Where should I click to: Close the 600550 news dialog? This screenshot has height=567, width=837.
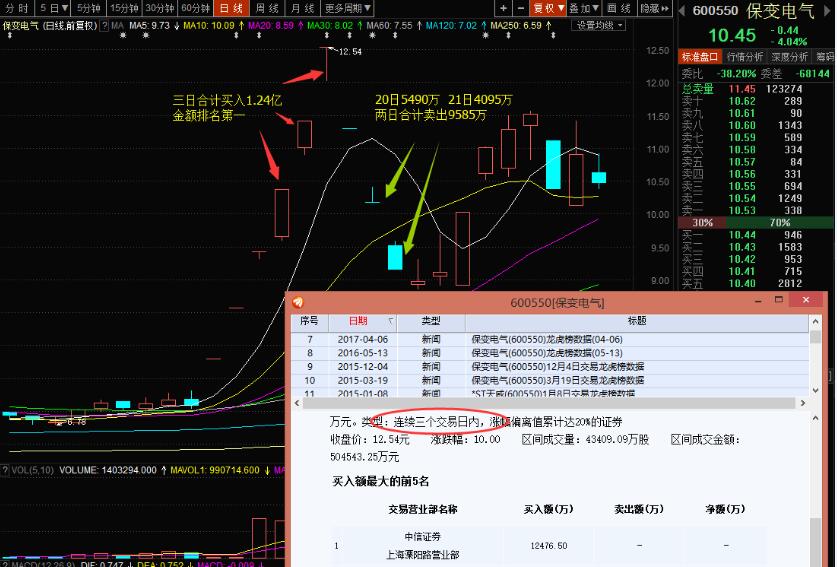(806, 300)
